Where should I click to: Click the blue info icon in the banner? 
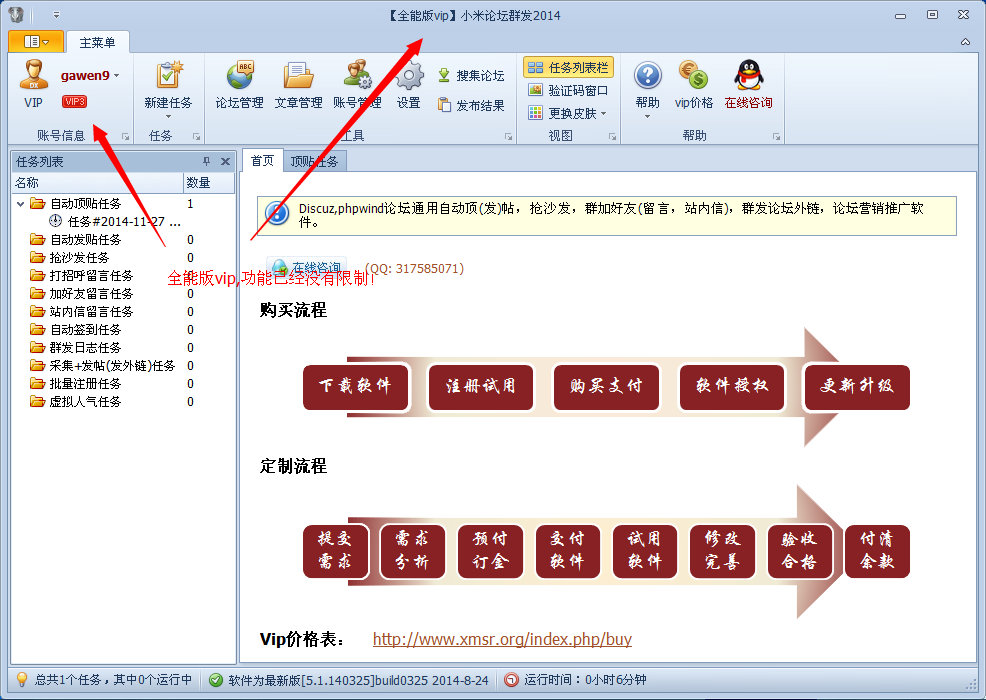(277, 213)
